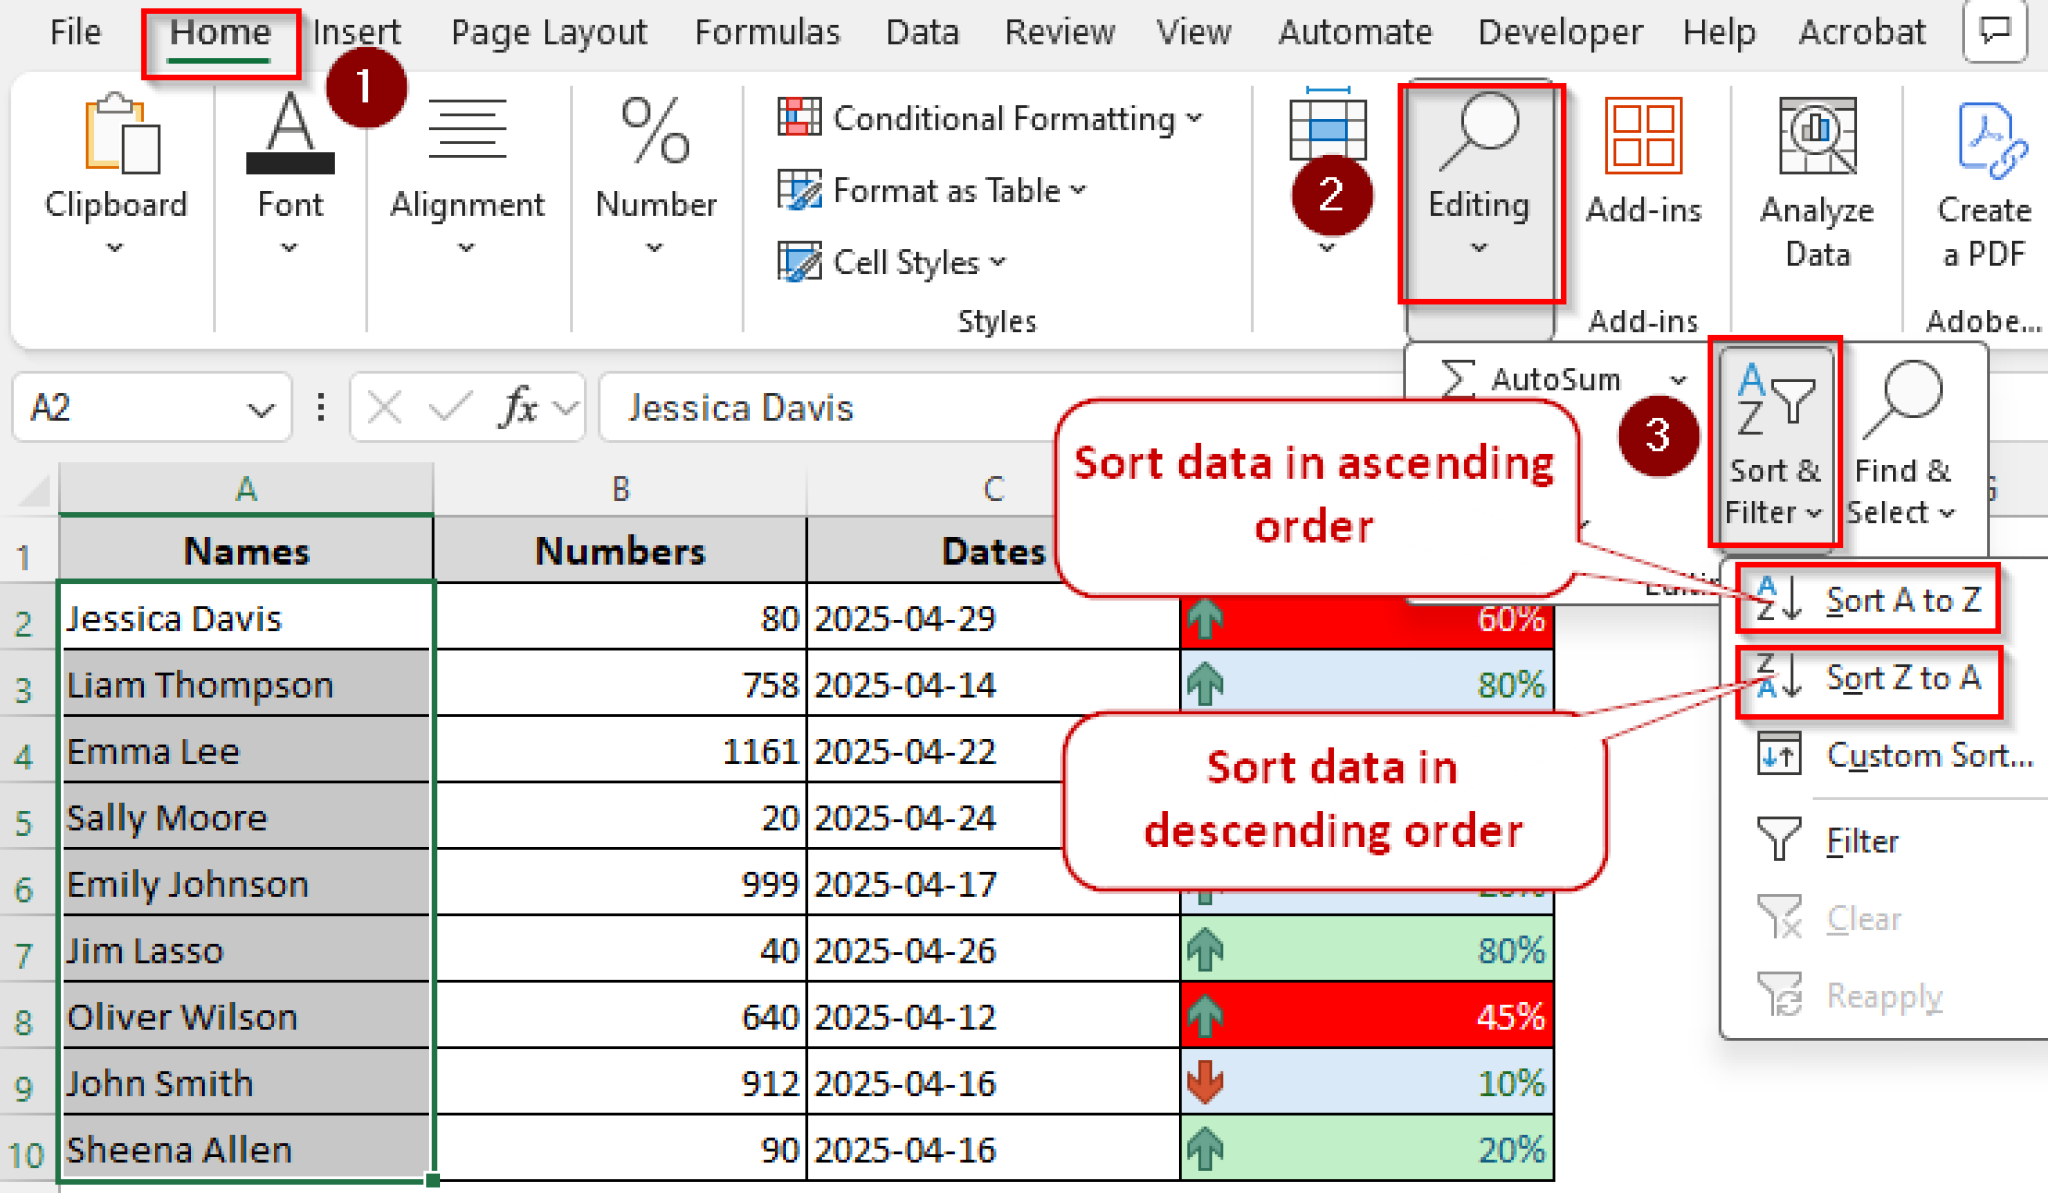Switch to the Data tab
This screenshot has height=1193, width=2048.
pyautogui.click(x=921, y=31)
